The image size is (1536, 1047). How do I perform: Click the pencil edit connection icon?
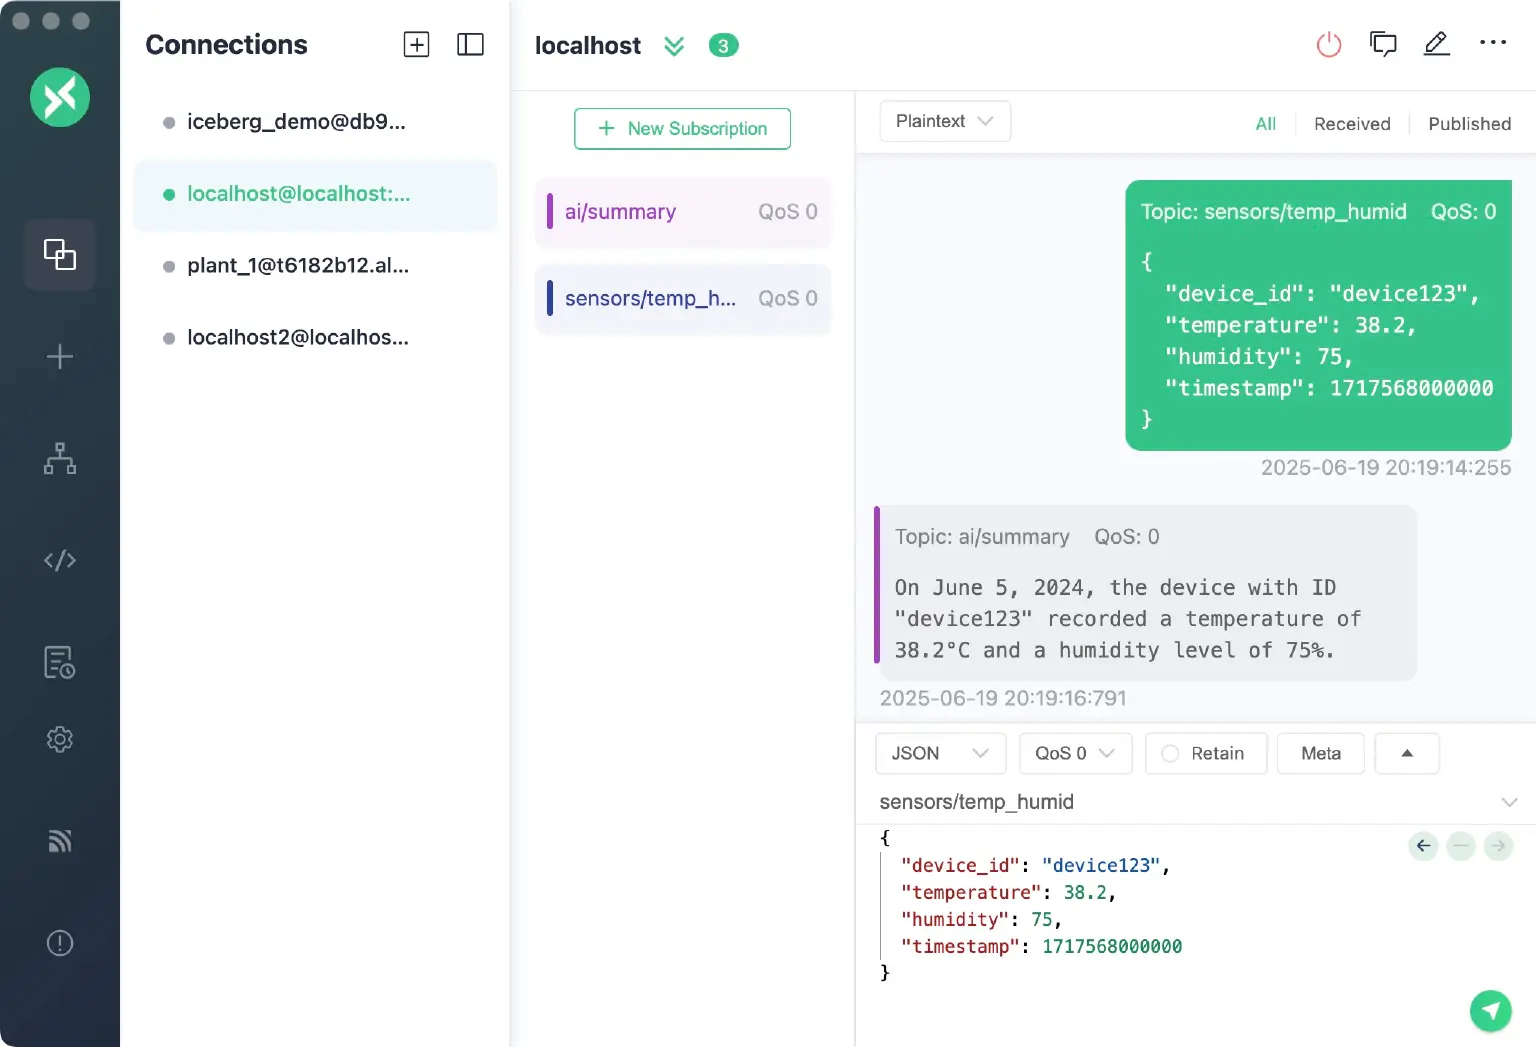[1436, 44]
